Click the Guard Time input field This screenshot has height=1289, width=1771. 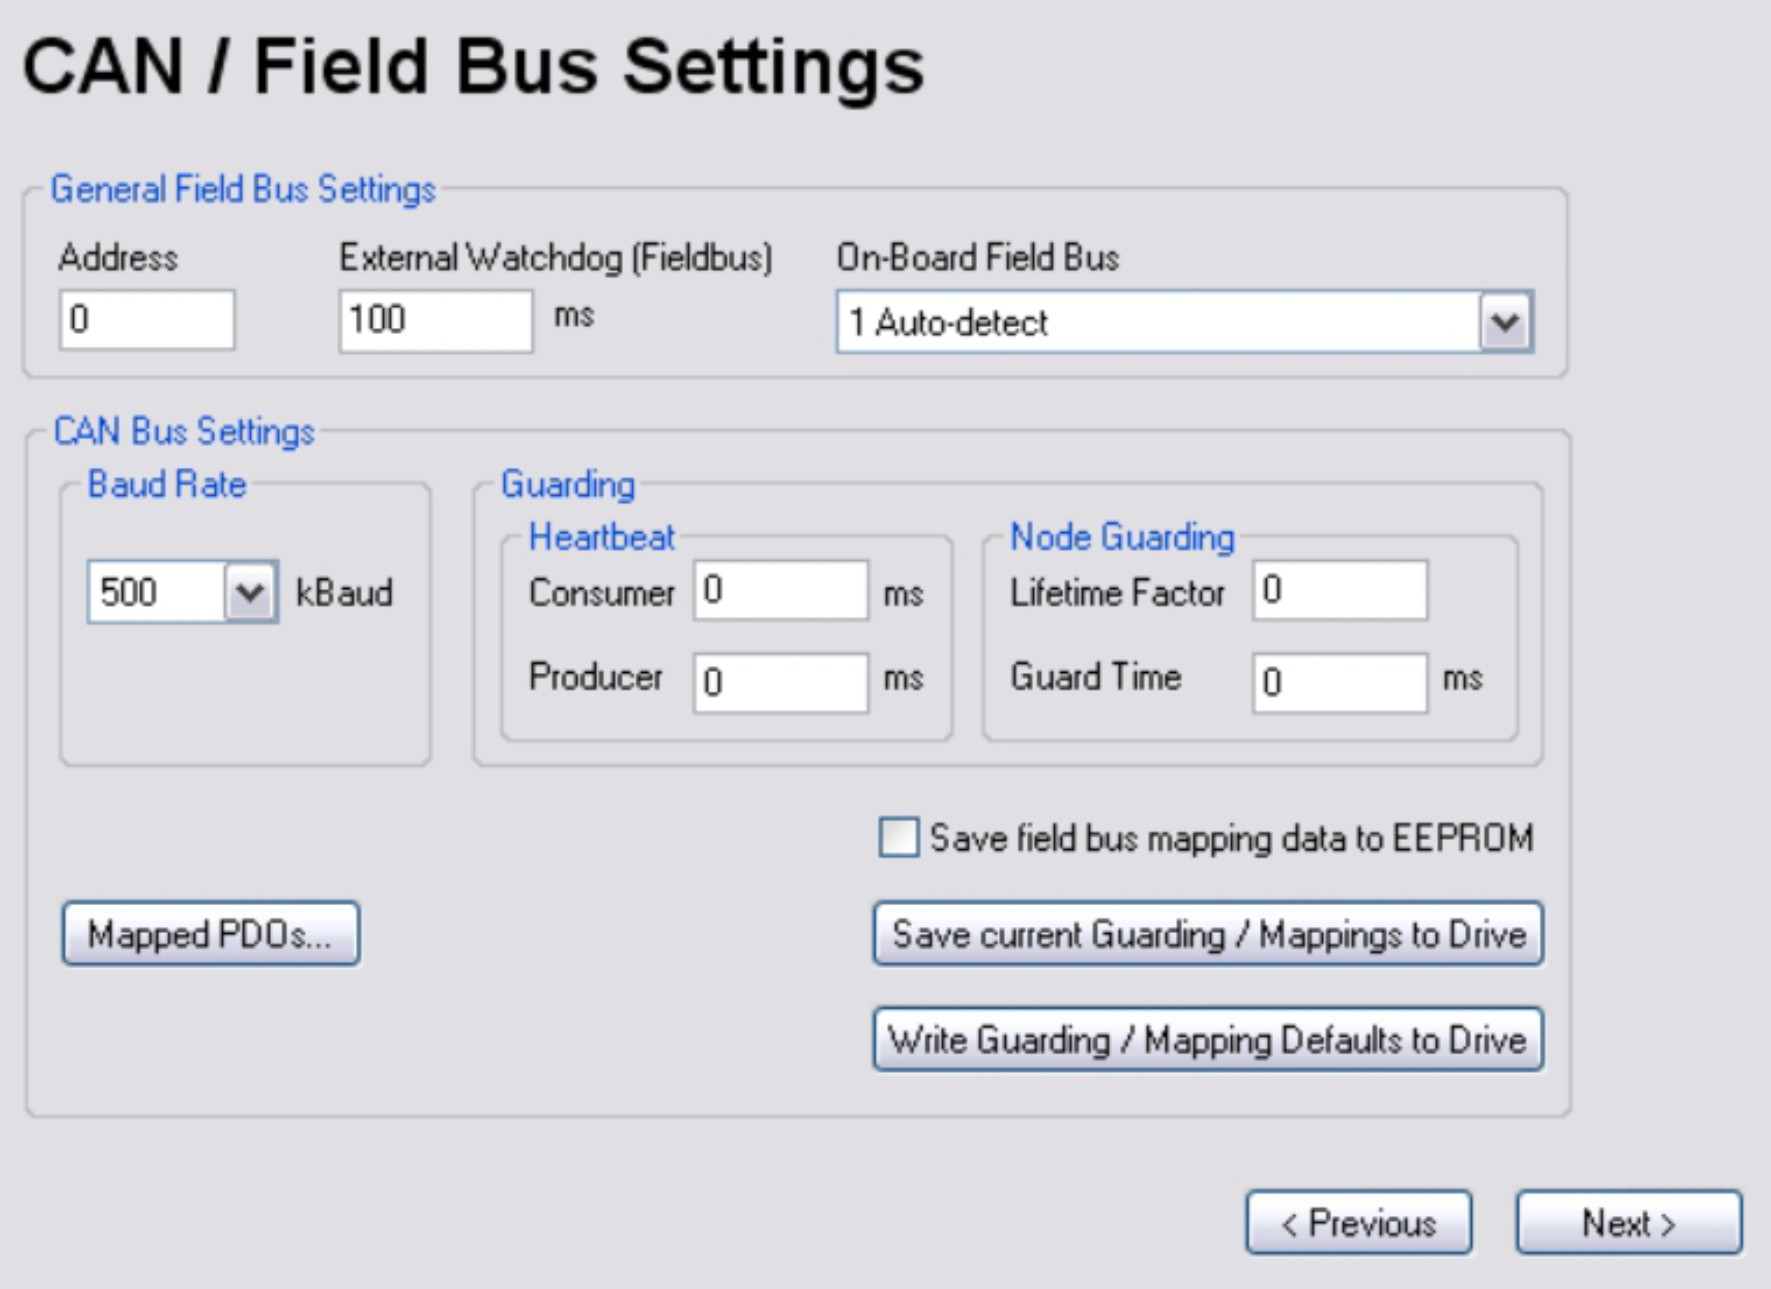point(1339,682)
